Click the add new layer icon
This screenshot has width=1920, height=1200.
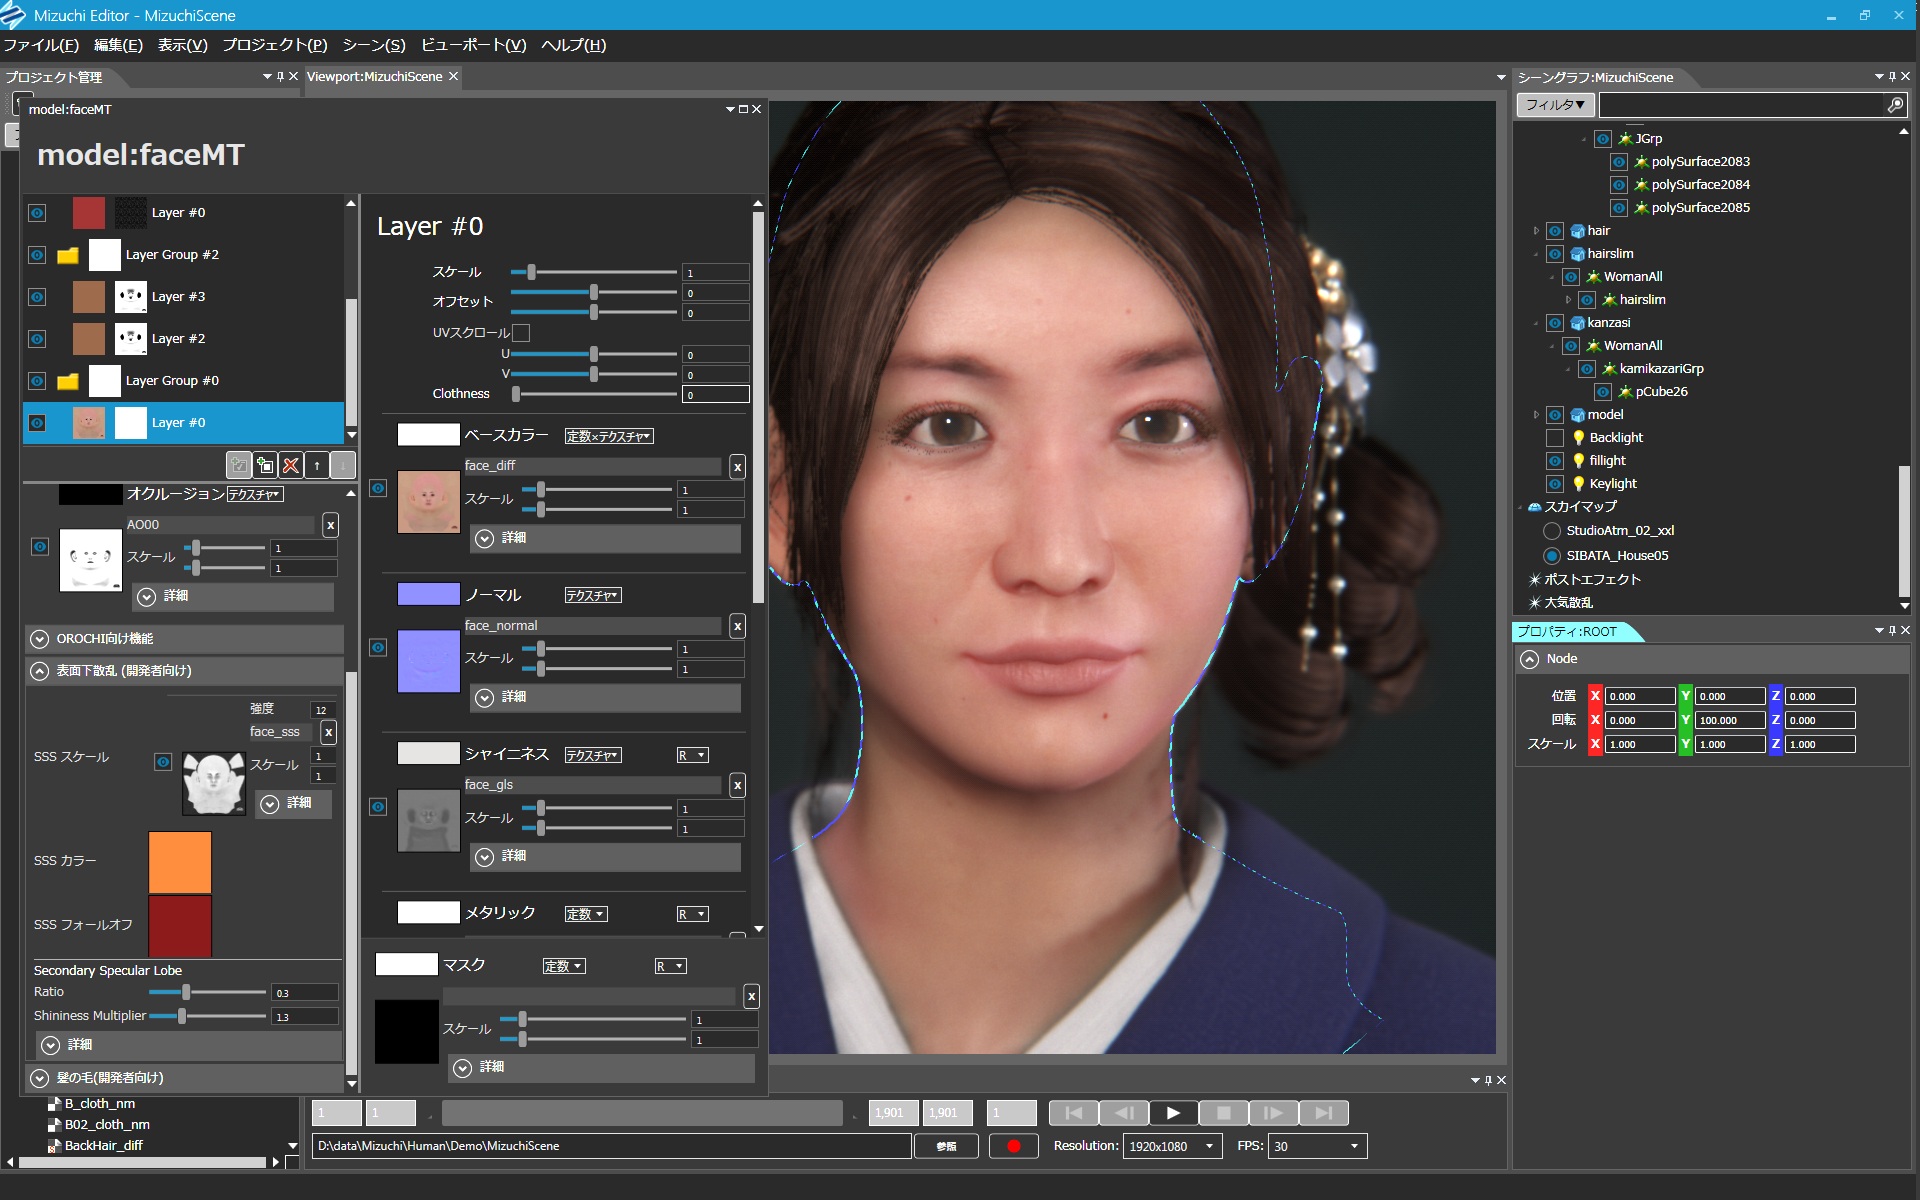point(265,465)
